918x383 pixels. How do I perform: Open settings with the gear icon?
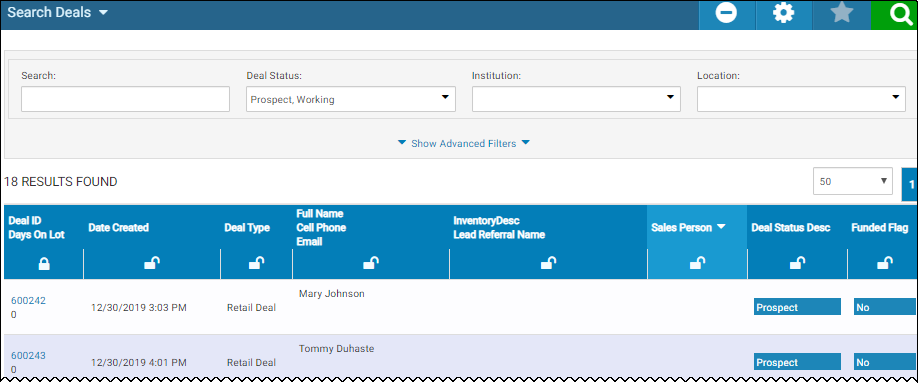783,13
